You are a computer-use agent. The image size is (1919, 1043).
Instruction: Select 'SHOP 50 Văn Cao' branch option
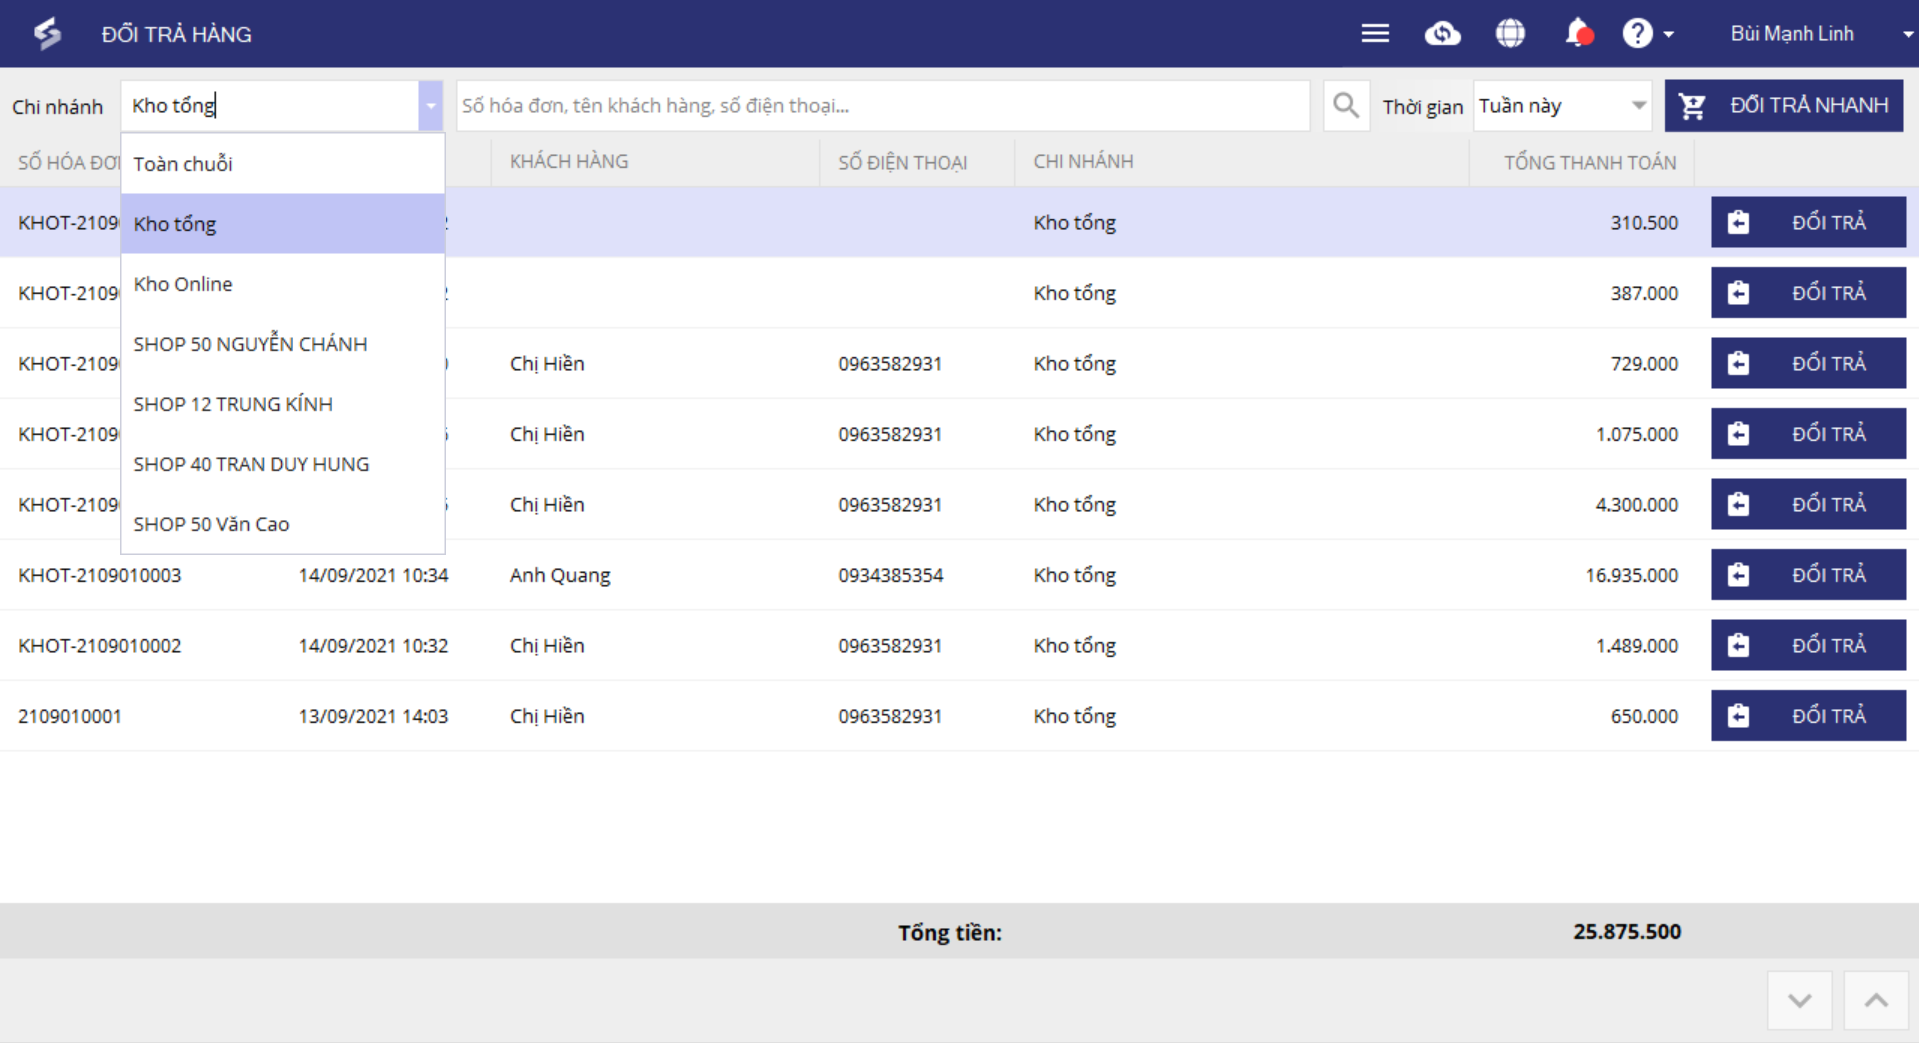coord(283,524)
